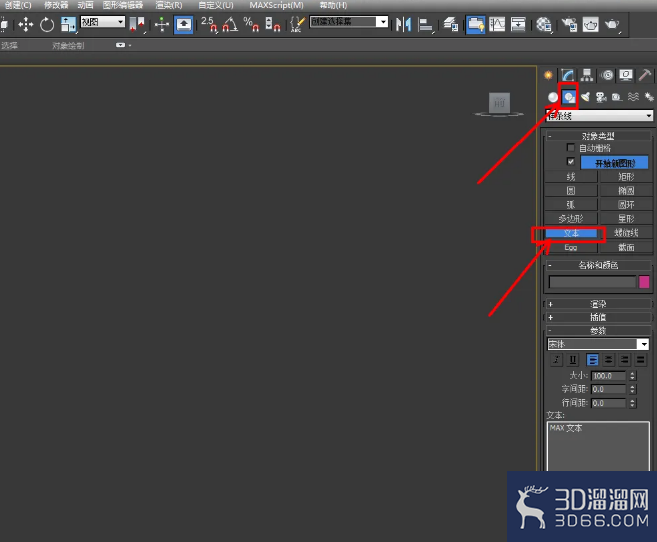The width and height of the screenshot is (657, 542).
Task: Open Render Setup teapot icon
Action: click(569, 24)
